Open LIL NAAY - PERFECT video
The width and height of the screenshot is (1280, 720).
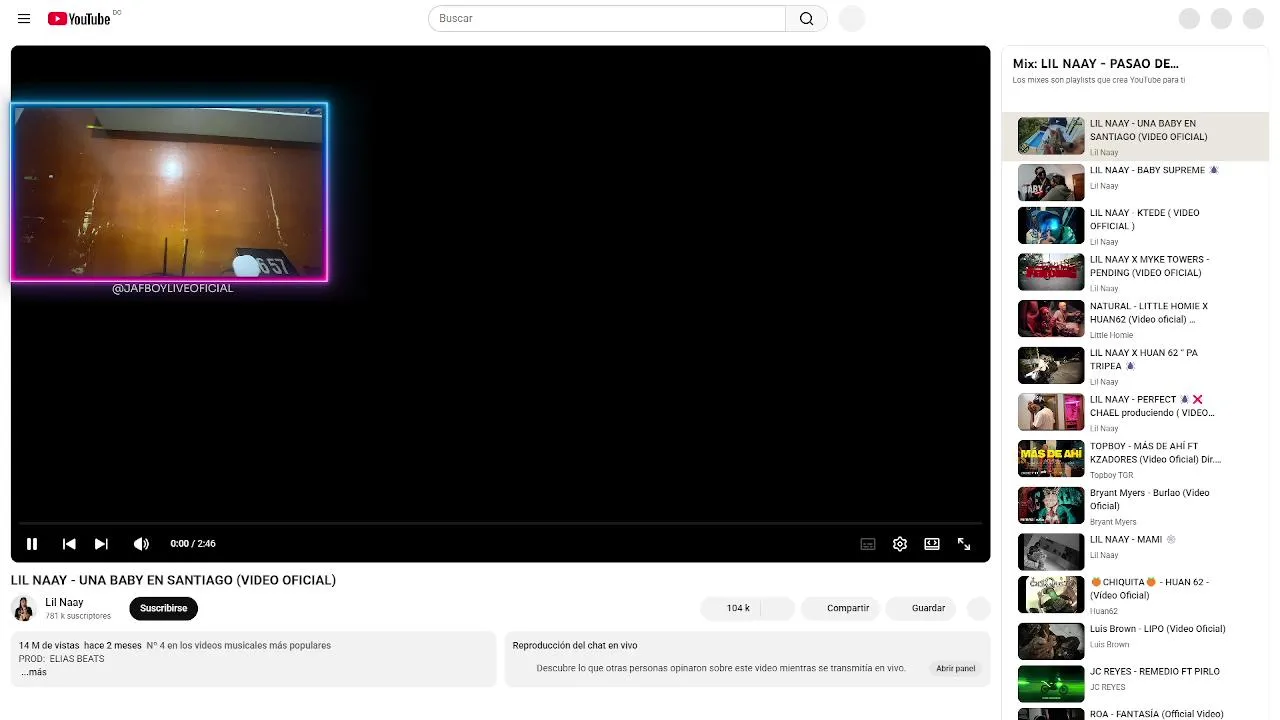point(1135,412)
